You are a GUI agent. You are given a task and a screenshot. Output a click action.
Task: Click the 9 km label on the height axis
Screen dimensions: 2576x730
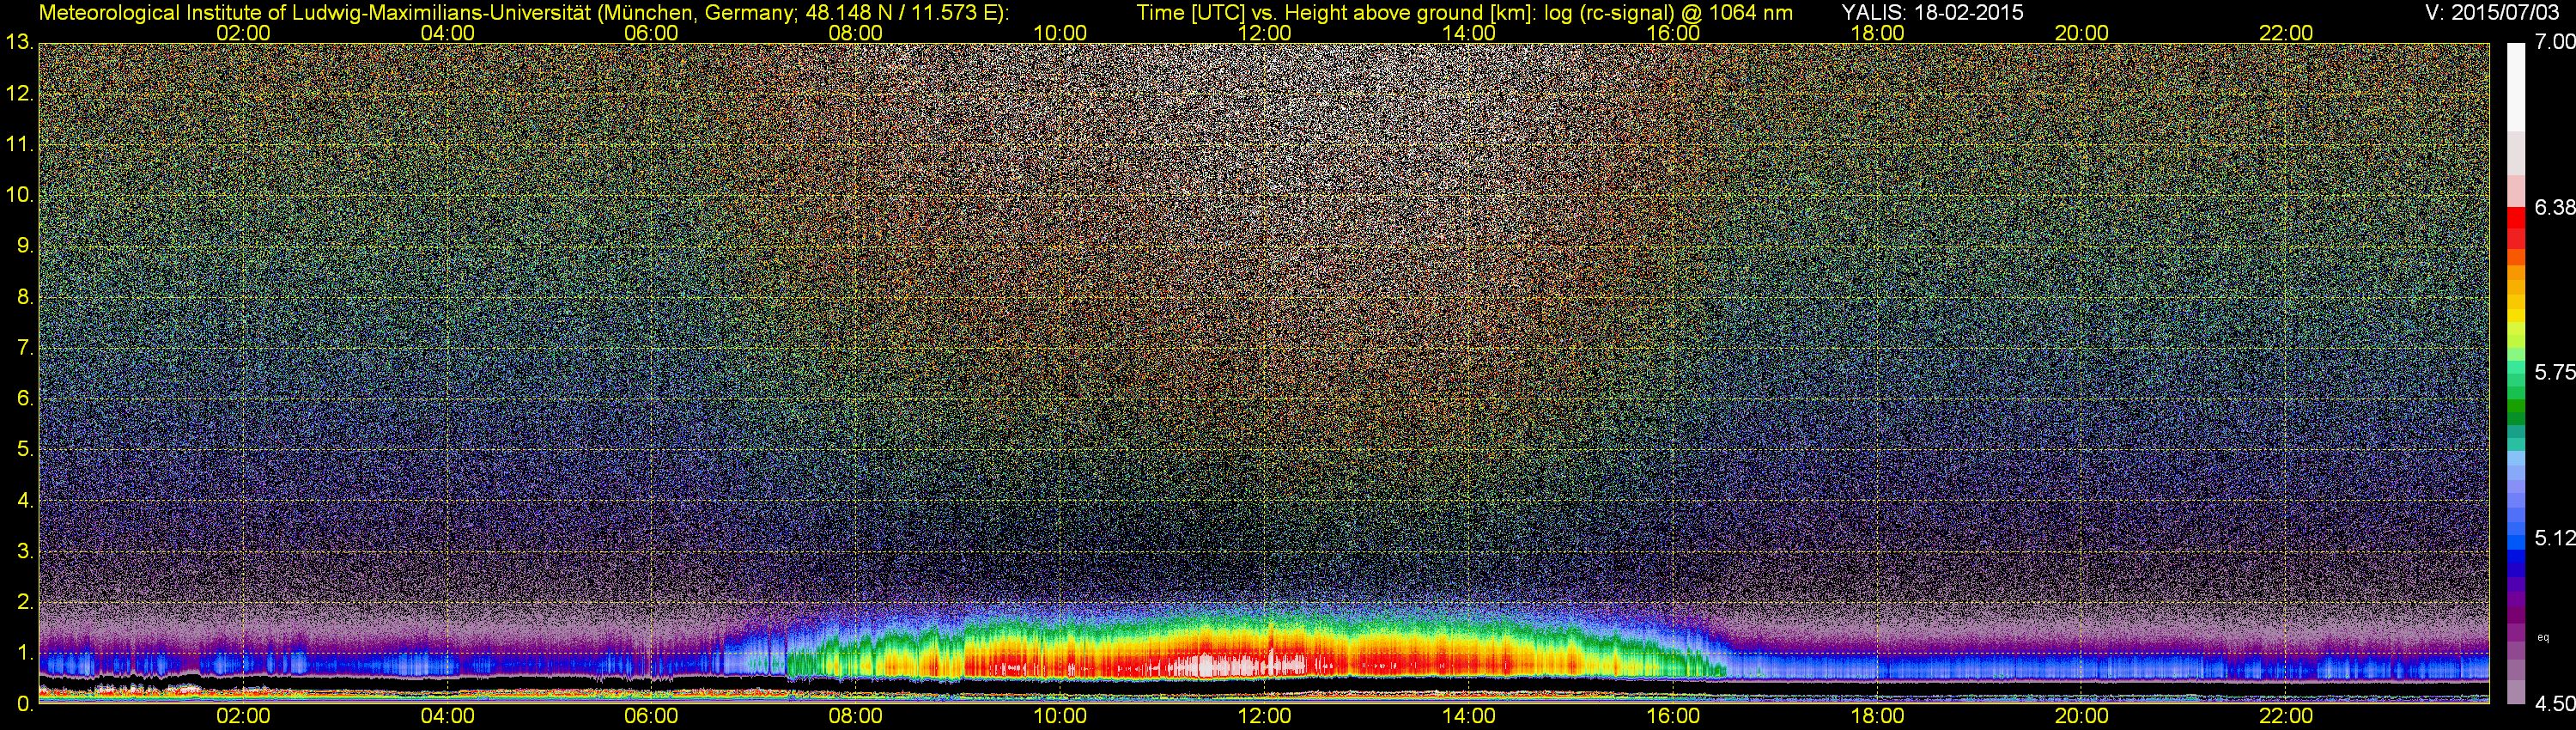[x=25, y=246]
